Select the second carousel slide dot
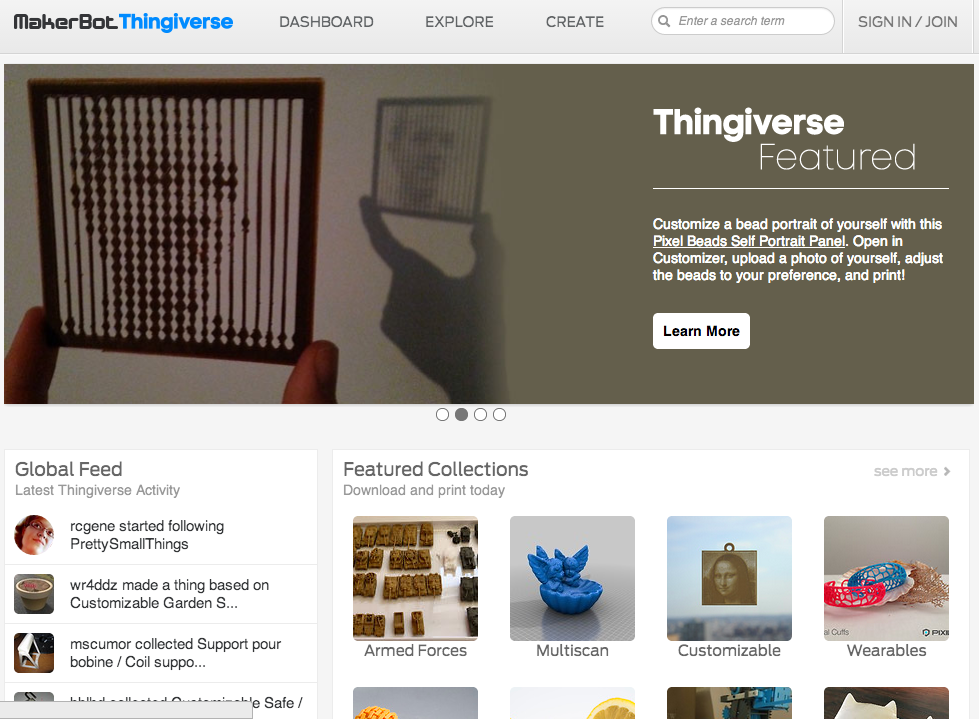Screen dimensions: 979x719 pos(461,414)
